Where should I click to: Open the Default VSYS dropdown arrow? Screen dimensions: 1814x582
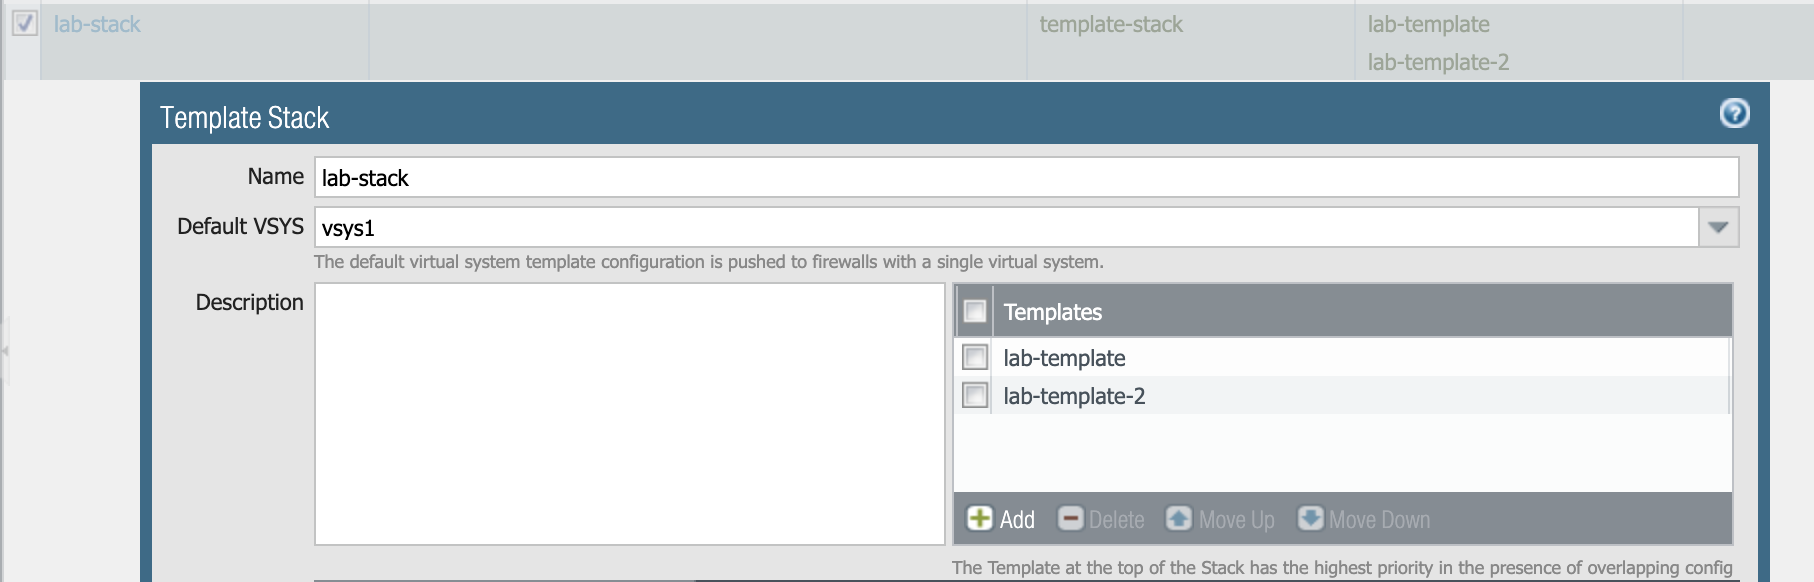(x=1718, y=227)
